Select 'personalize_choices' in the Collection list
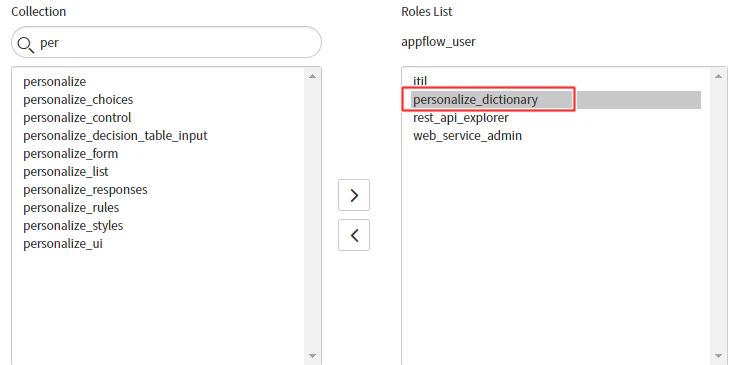This screenshot has height=365, width=742. pyautogui.click(x=78, y=100)
